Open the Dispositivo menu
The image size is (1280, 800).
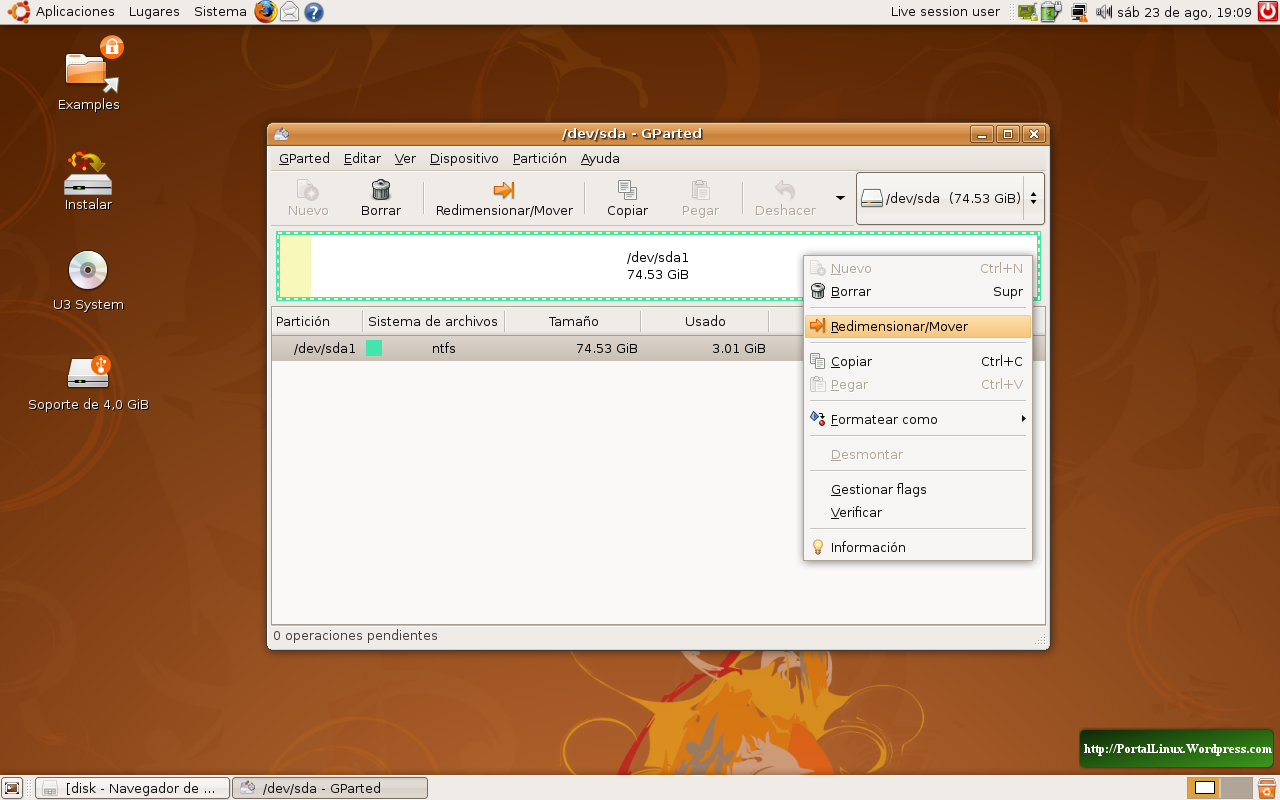[464, 158]
